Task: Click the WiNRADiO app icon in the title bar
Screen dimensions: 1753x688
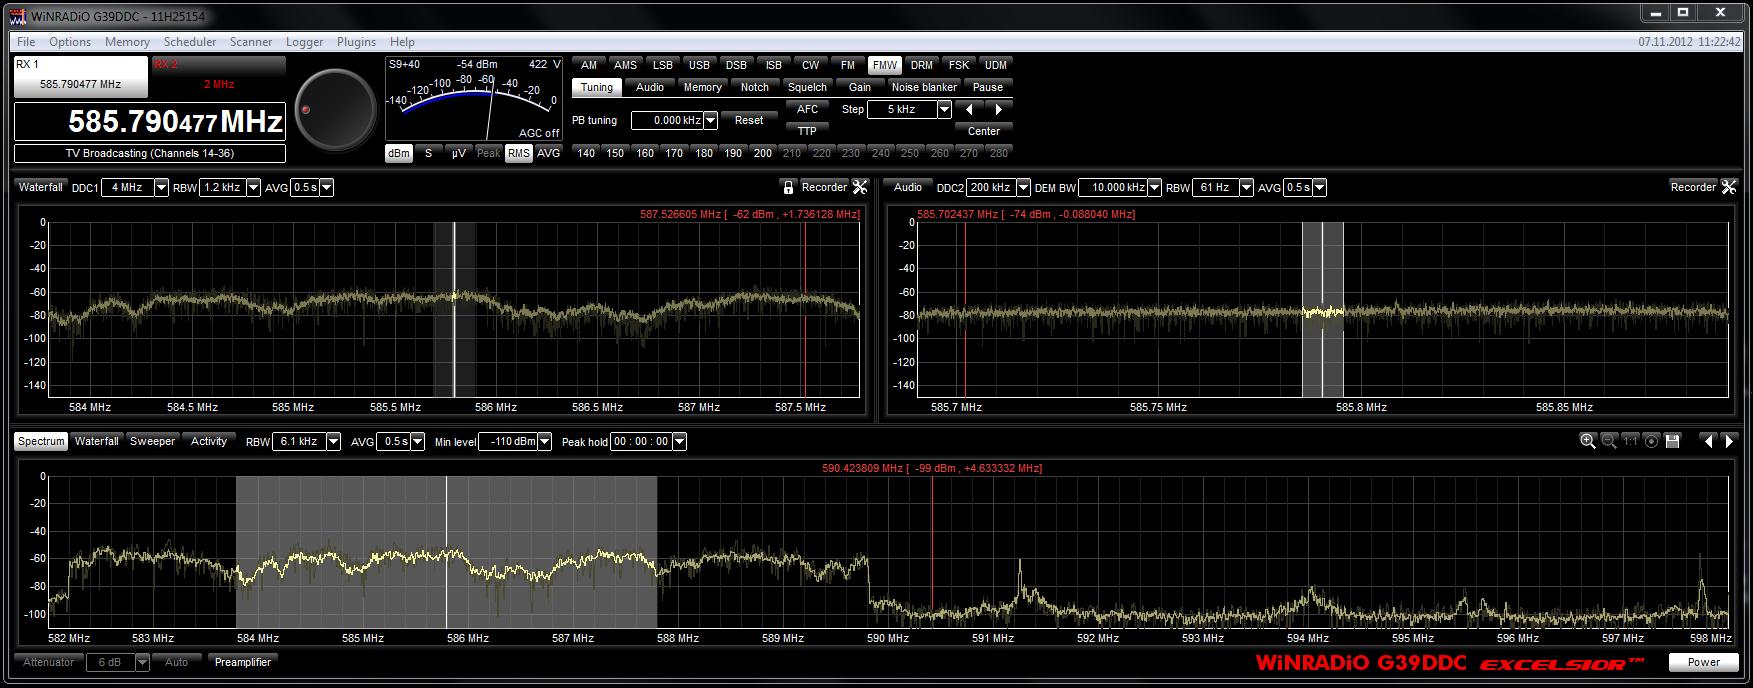Action: (x=18, y=16)
